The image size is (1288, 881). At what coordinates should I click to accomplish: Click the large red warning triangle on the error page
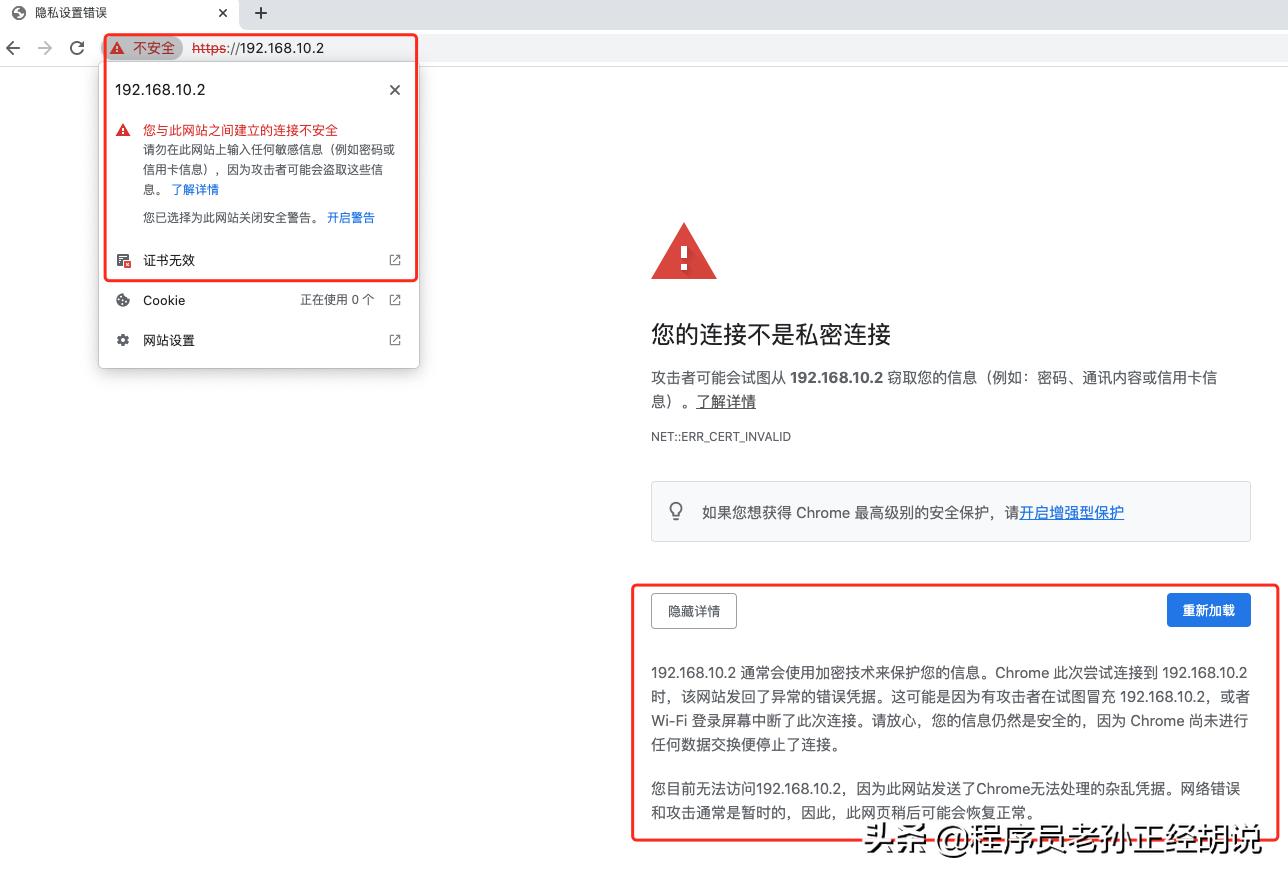(684, 252)
